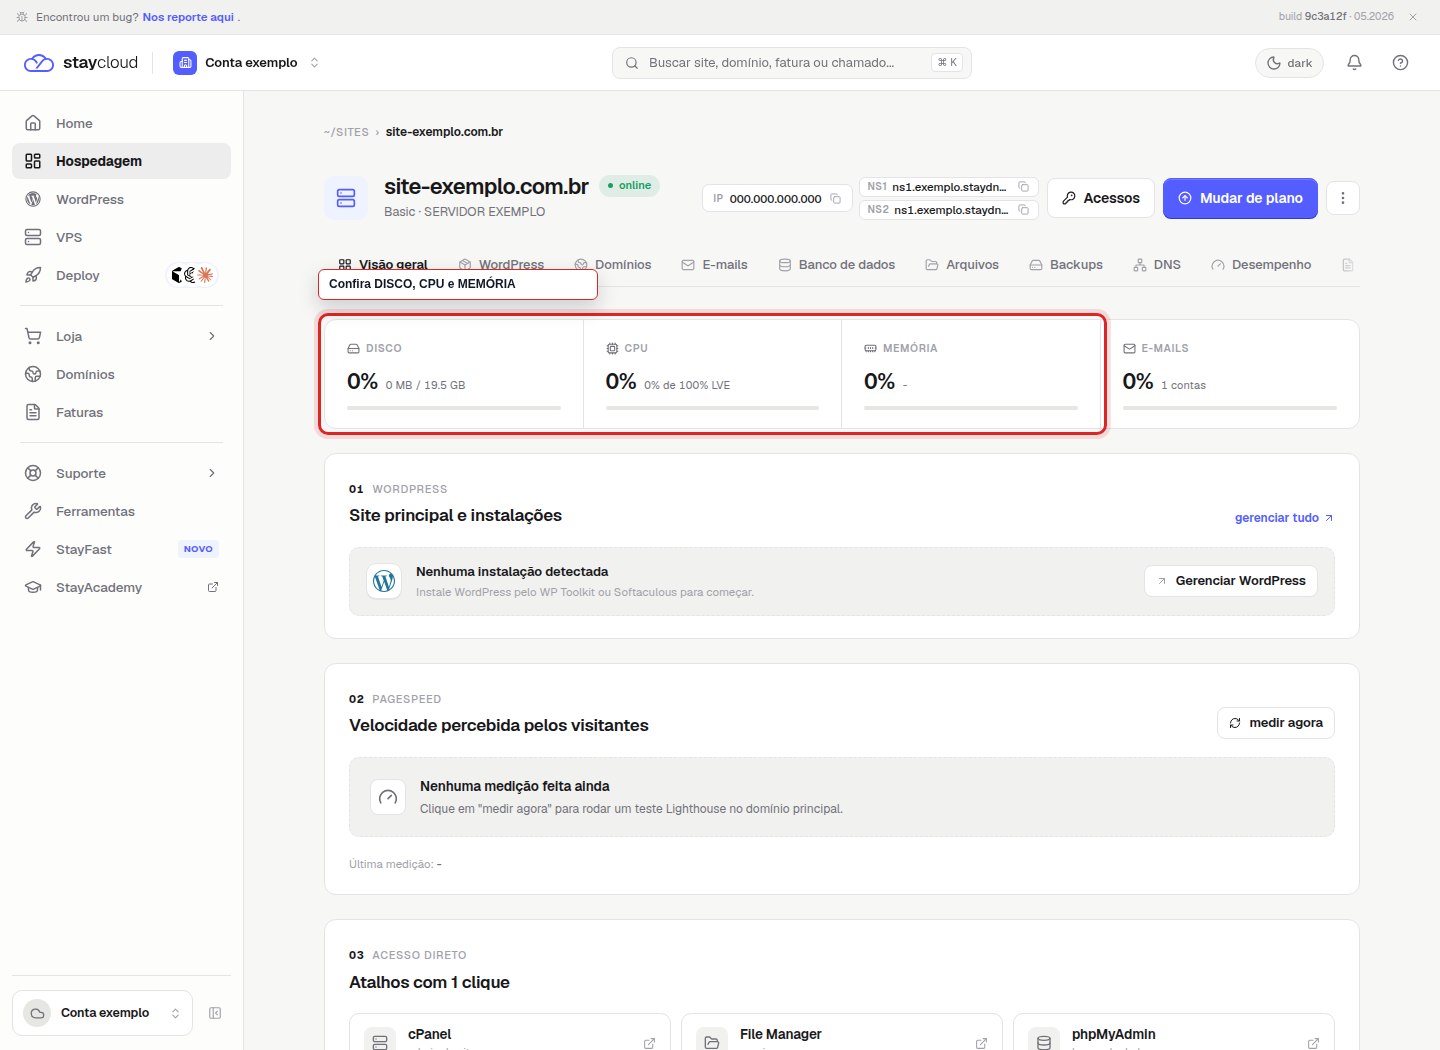Select Hospedagem in the sidebar

(x=121, y=161)
